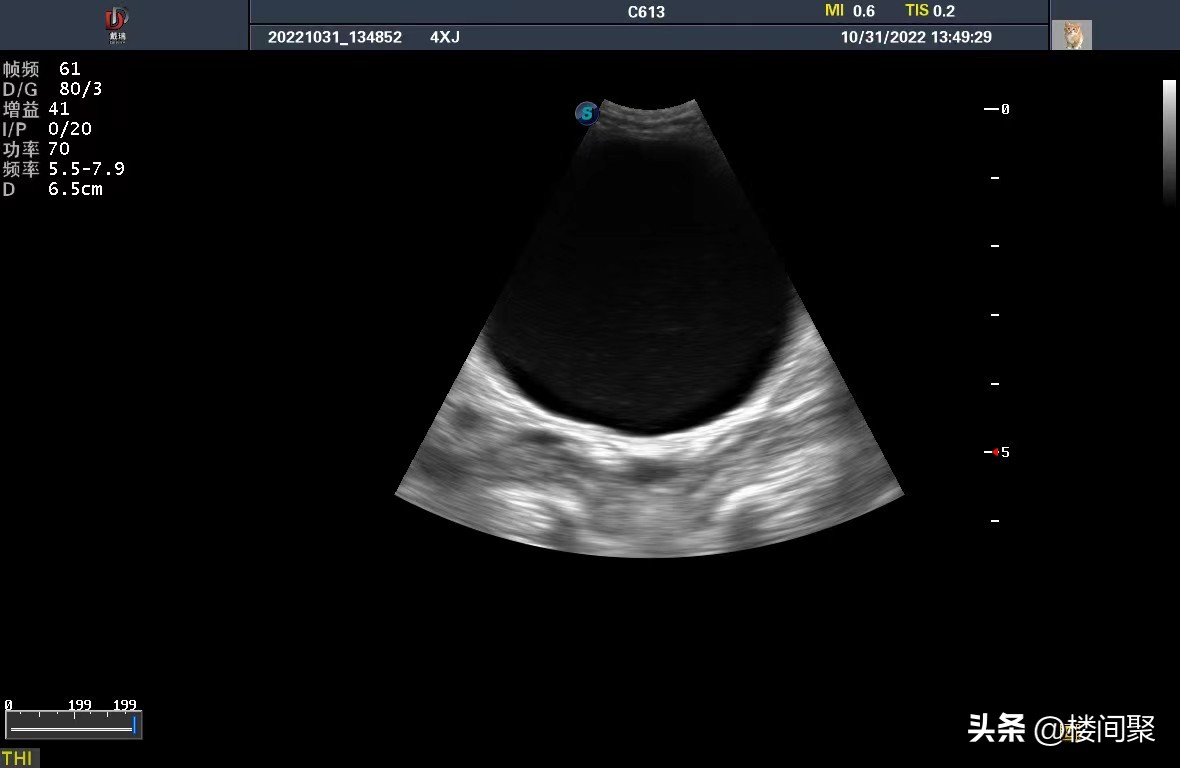The image size is (1180, 768).
Task: Click the 4XJ patient label
Action: click(445, 37)
